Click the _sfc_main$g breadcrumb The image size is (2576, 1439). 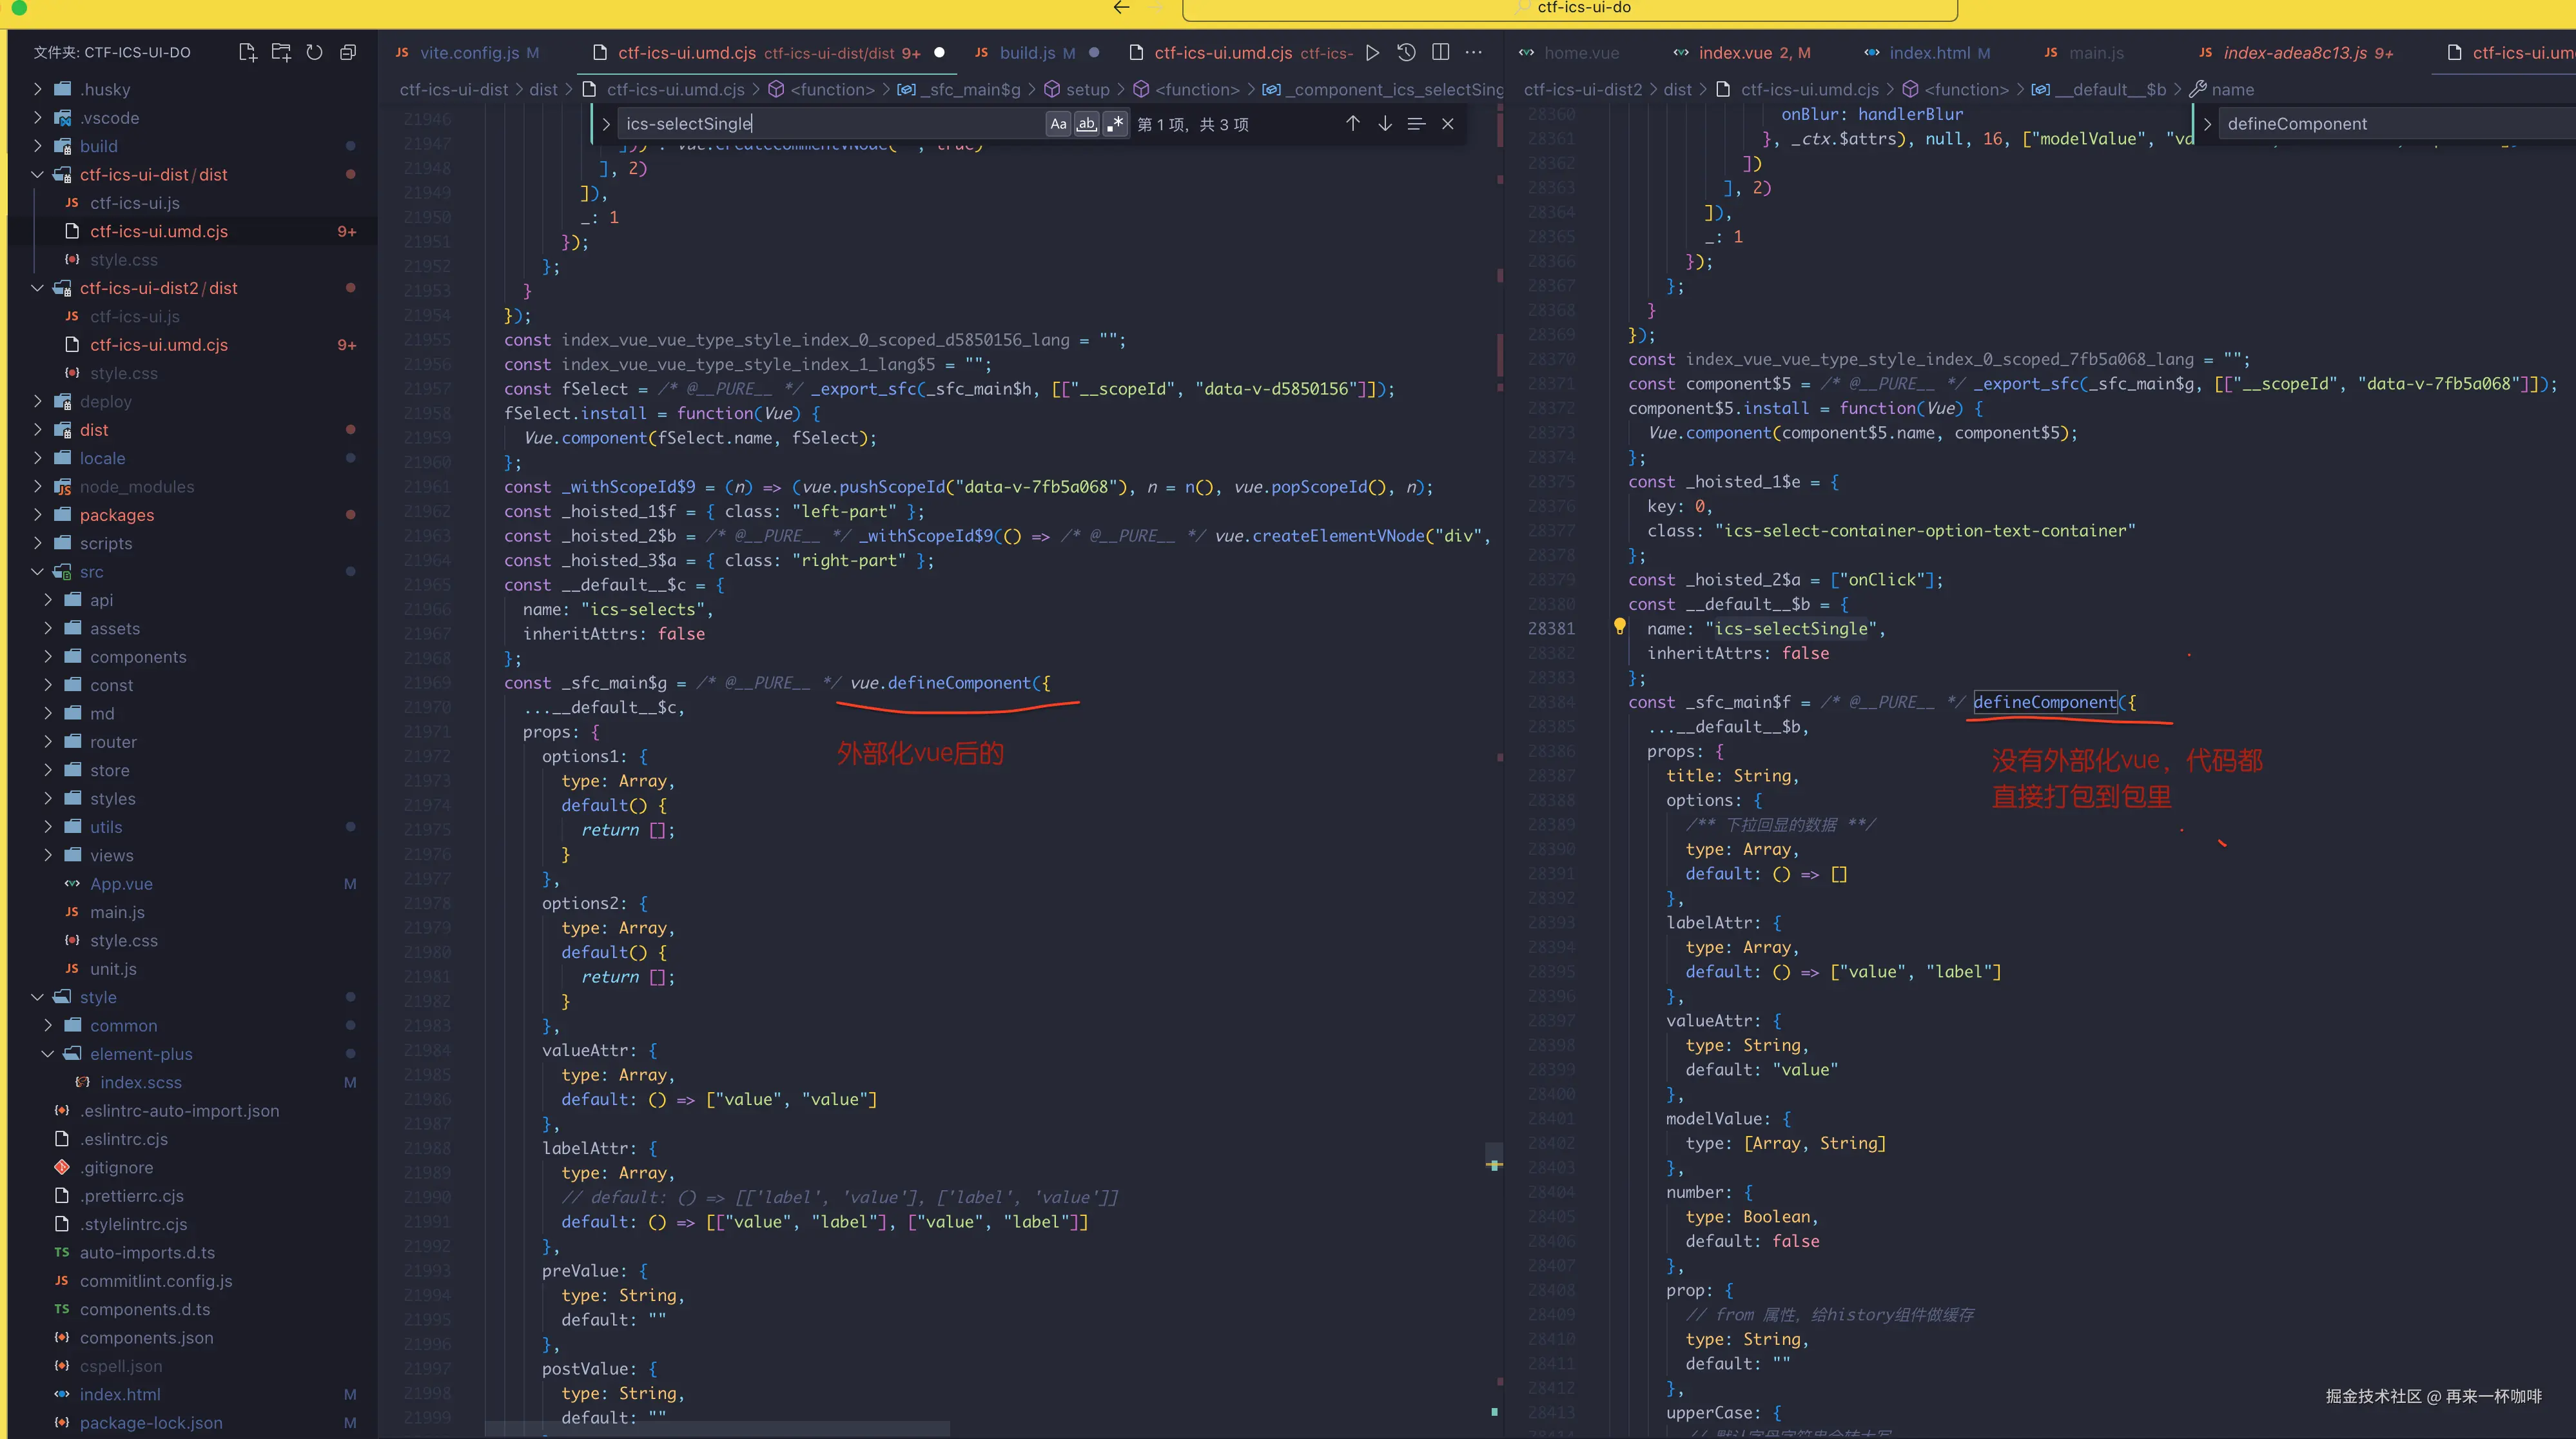coord(969,90)
